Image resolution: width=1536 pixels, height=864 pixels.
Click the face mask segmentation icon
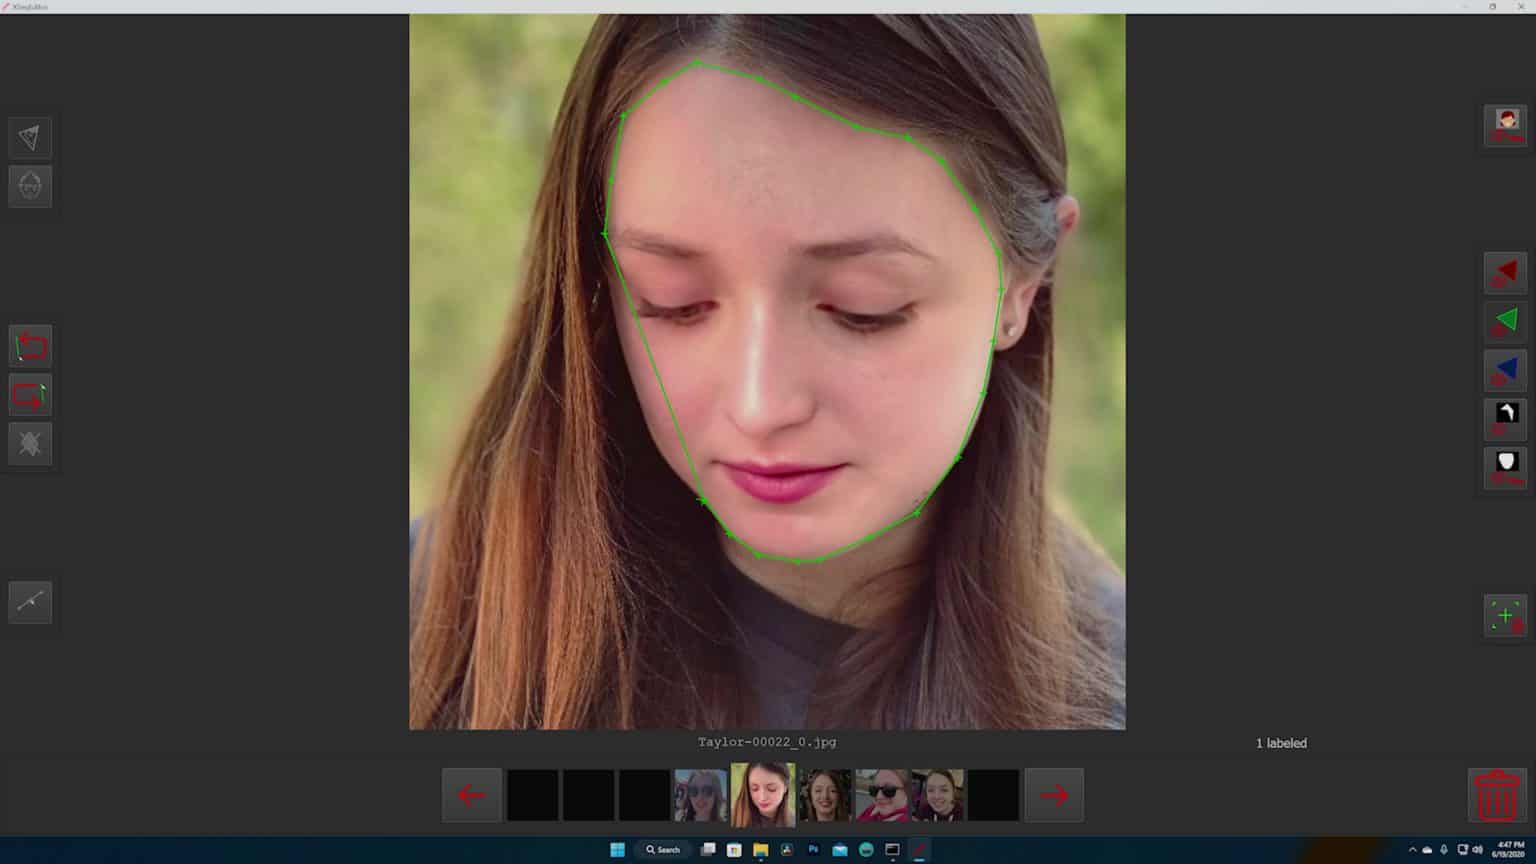[x=1504, y=466]
